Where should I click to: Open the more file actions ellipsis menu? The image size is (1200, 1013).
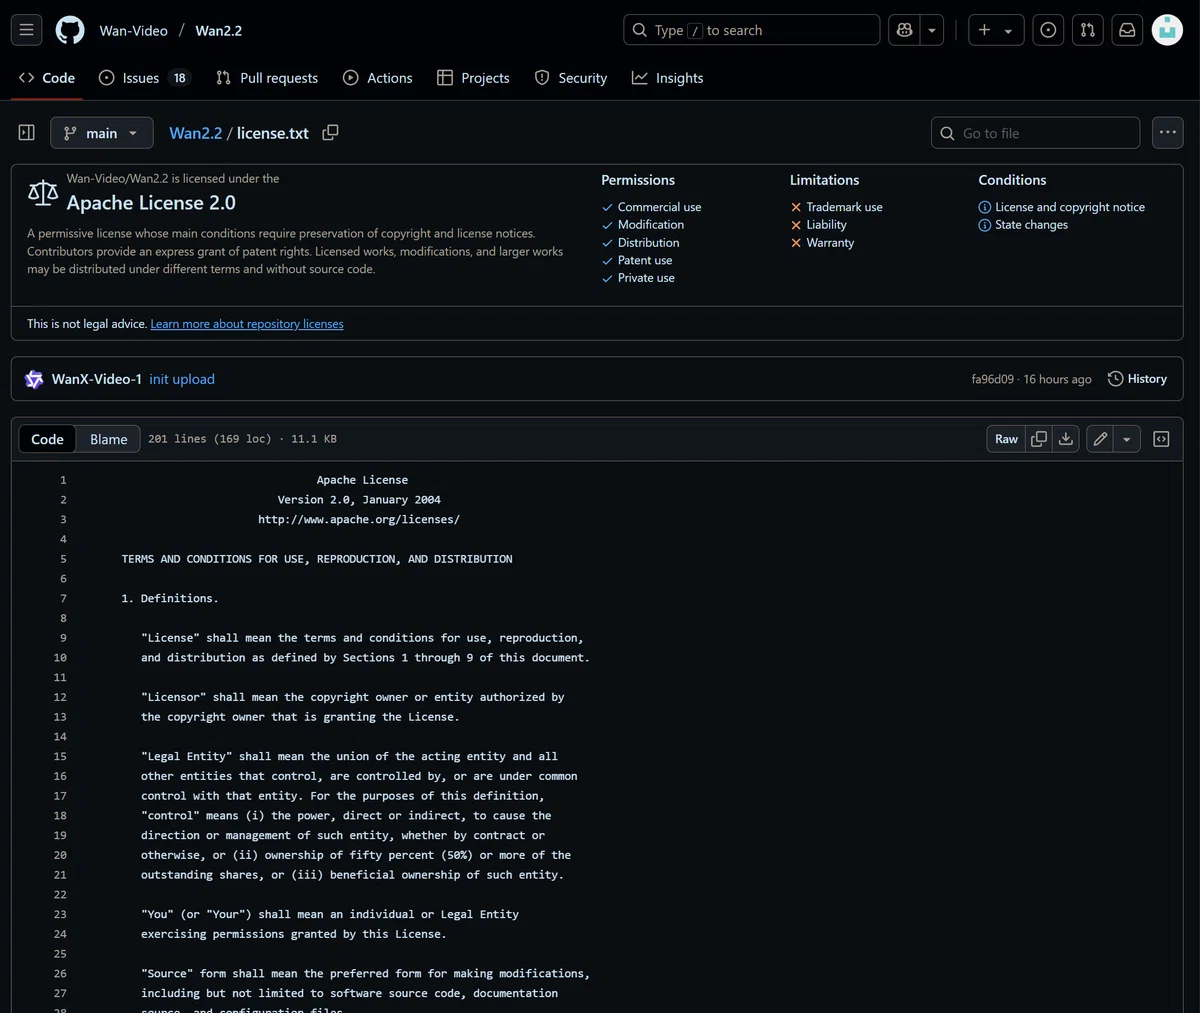1168,133
